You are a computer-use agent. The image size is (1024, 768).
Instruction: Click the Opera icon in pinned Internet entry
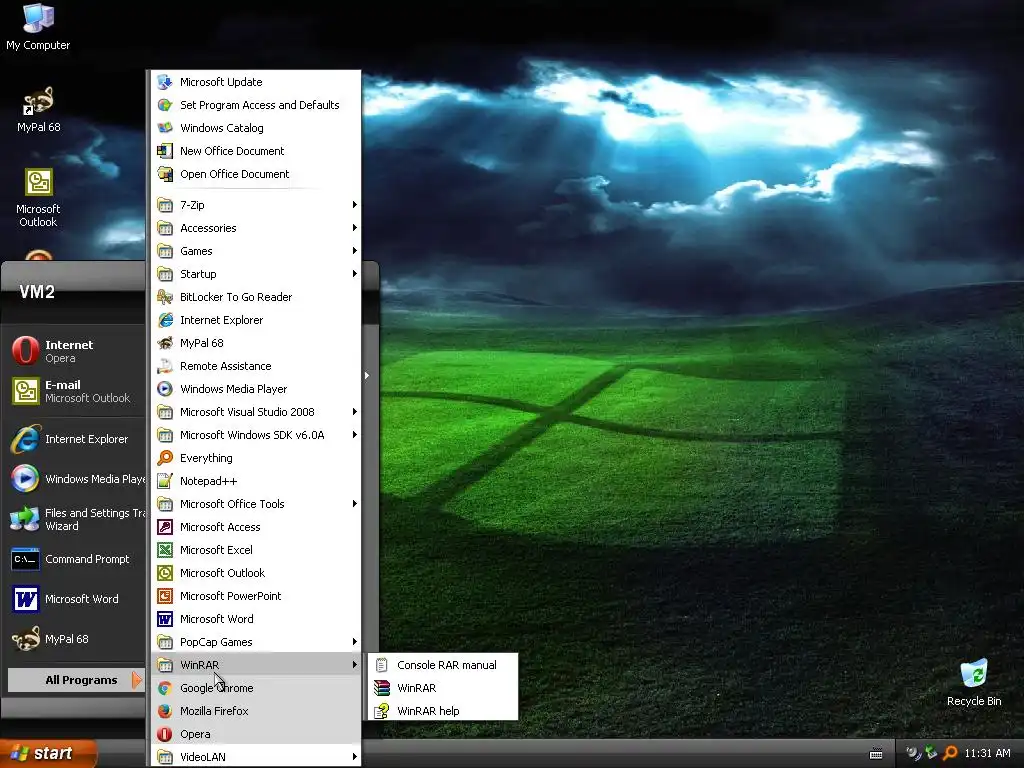coord(25,351)
